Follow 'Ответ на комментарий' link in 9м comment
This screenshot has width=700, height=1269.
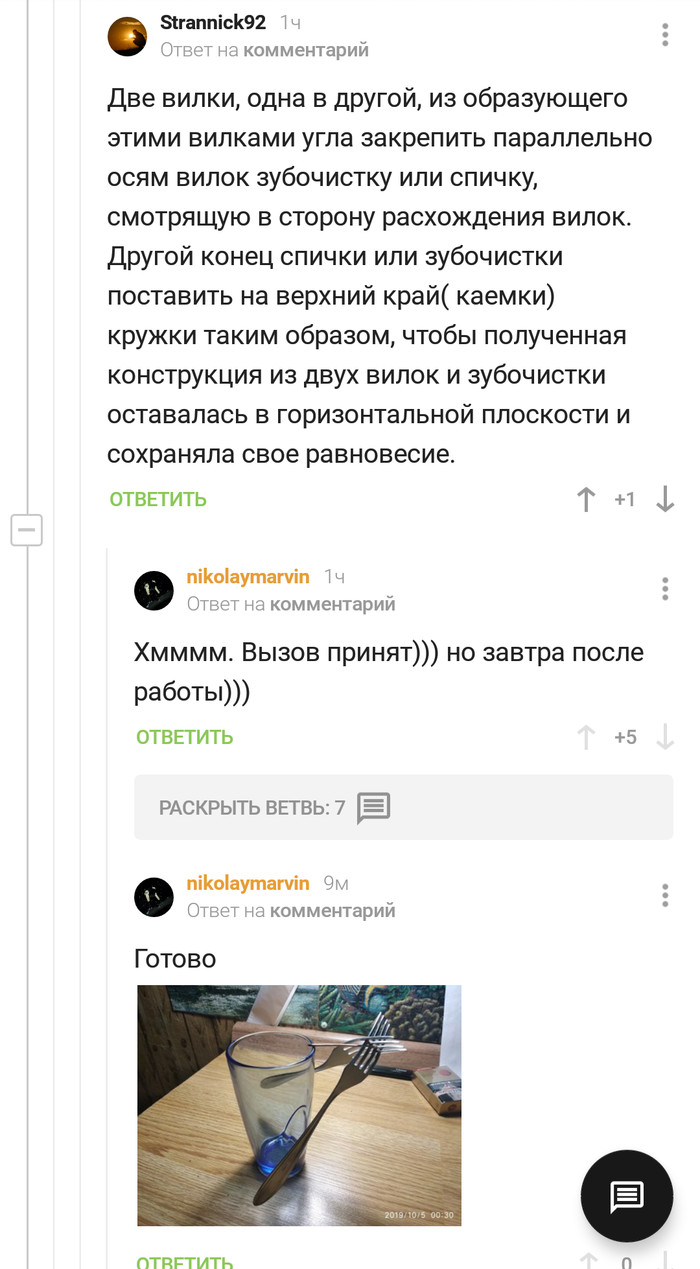click(333, 910)
